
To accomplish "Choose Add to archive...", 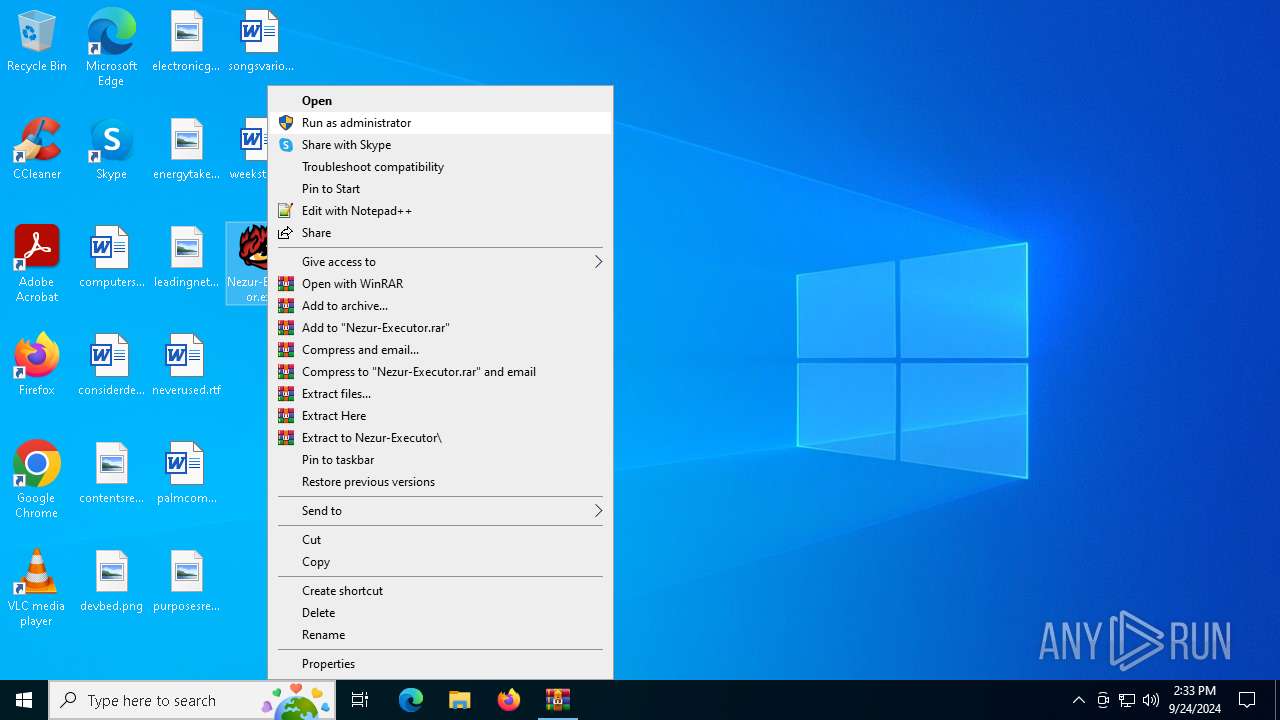I will [x=440, y=306].
